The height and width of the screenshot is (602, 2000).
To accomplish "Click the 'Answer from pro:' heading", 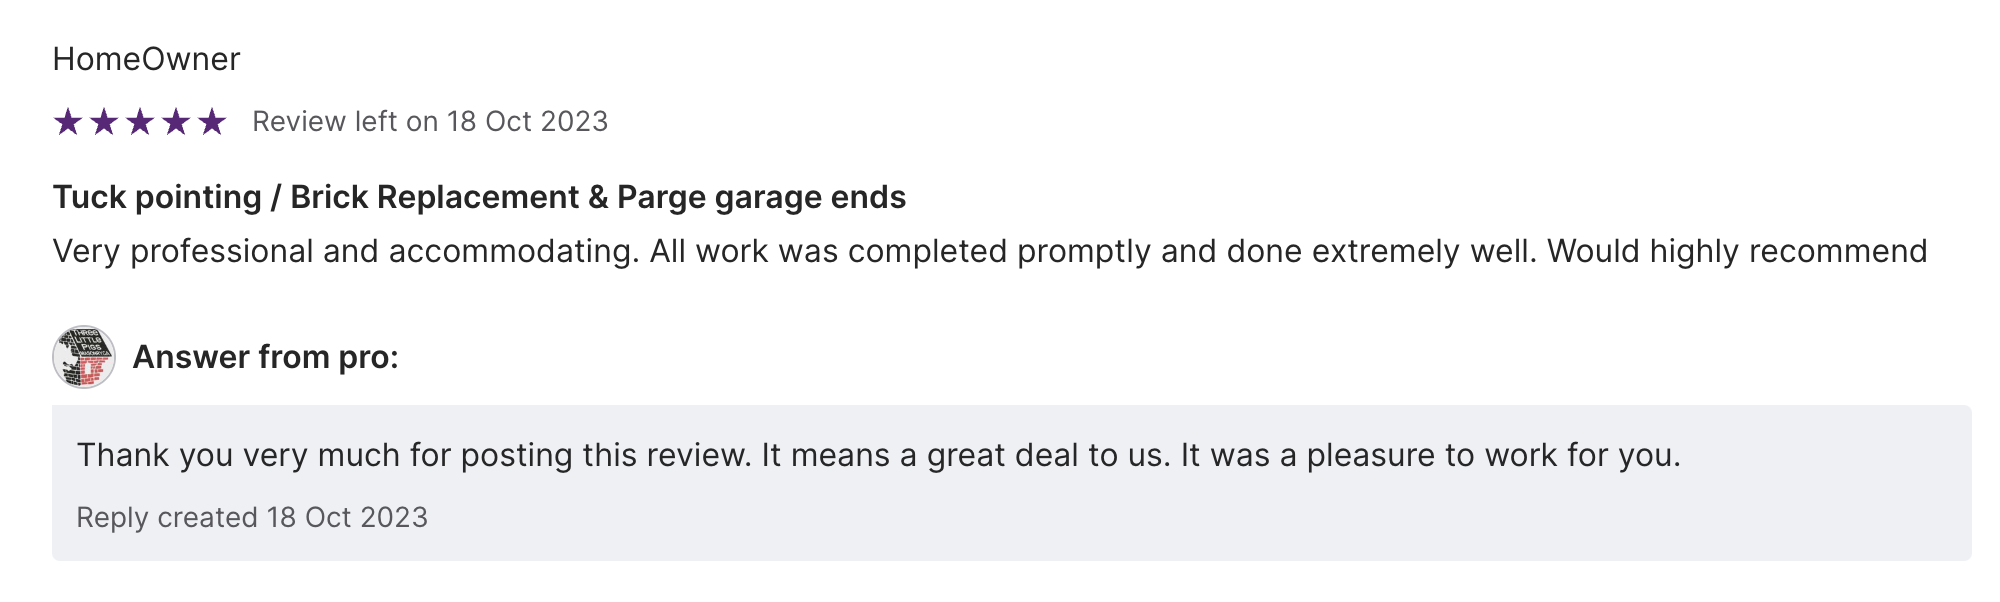I will click(x=265, y=357).
